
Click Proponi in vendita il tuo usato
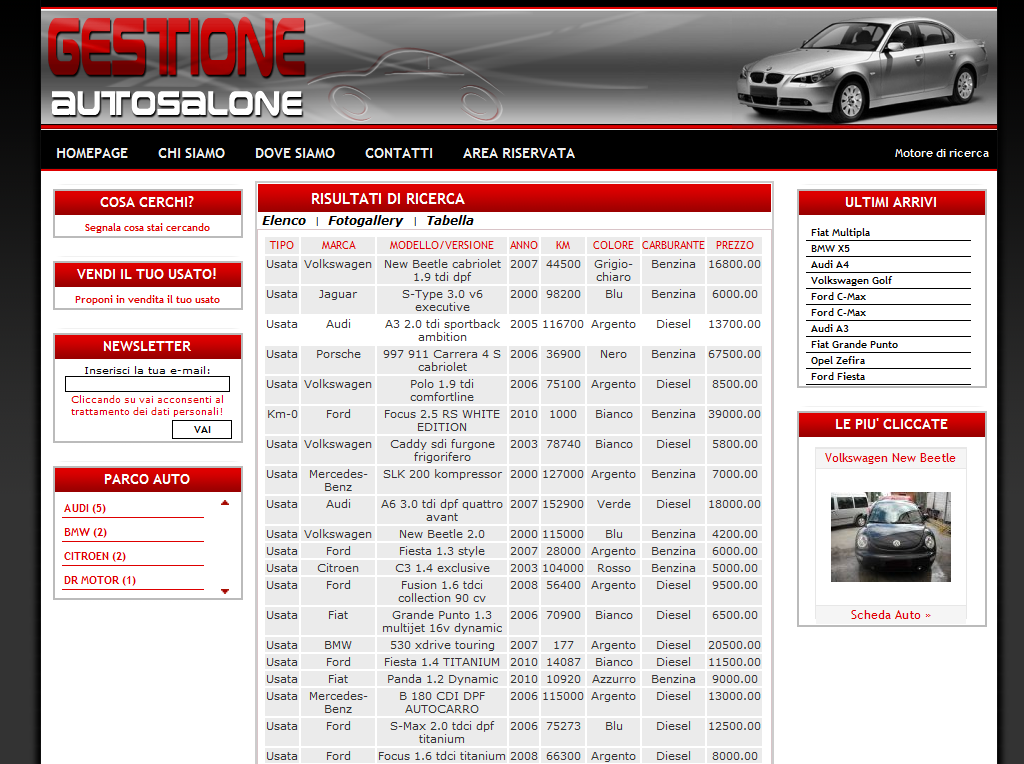[147, 299]
